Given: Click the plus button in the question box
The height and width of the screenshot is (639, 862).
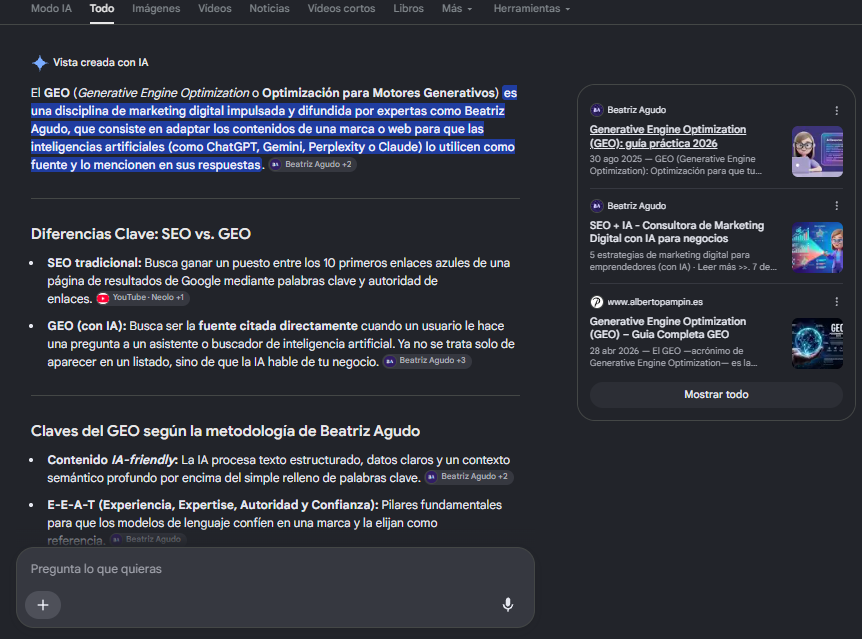Looking at the screenshot, I should pyautogui.click(x=43, y=605).
